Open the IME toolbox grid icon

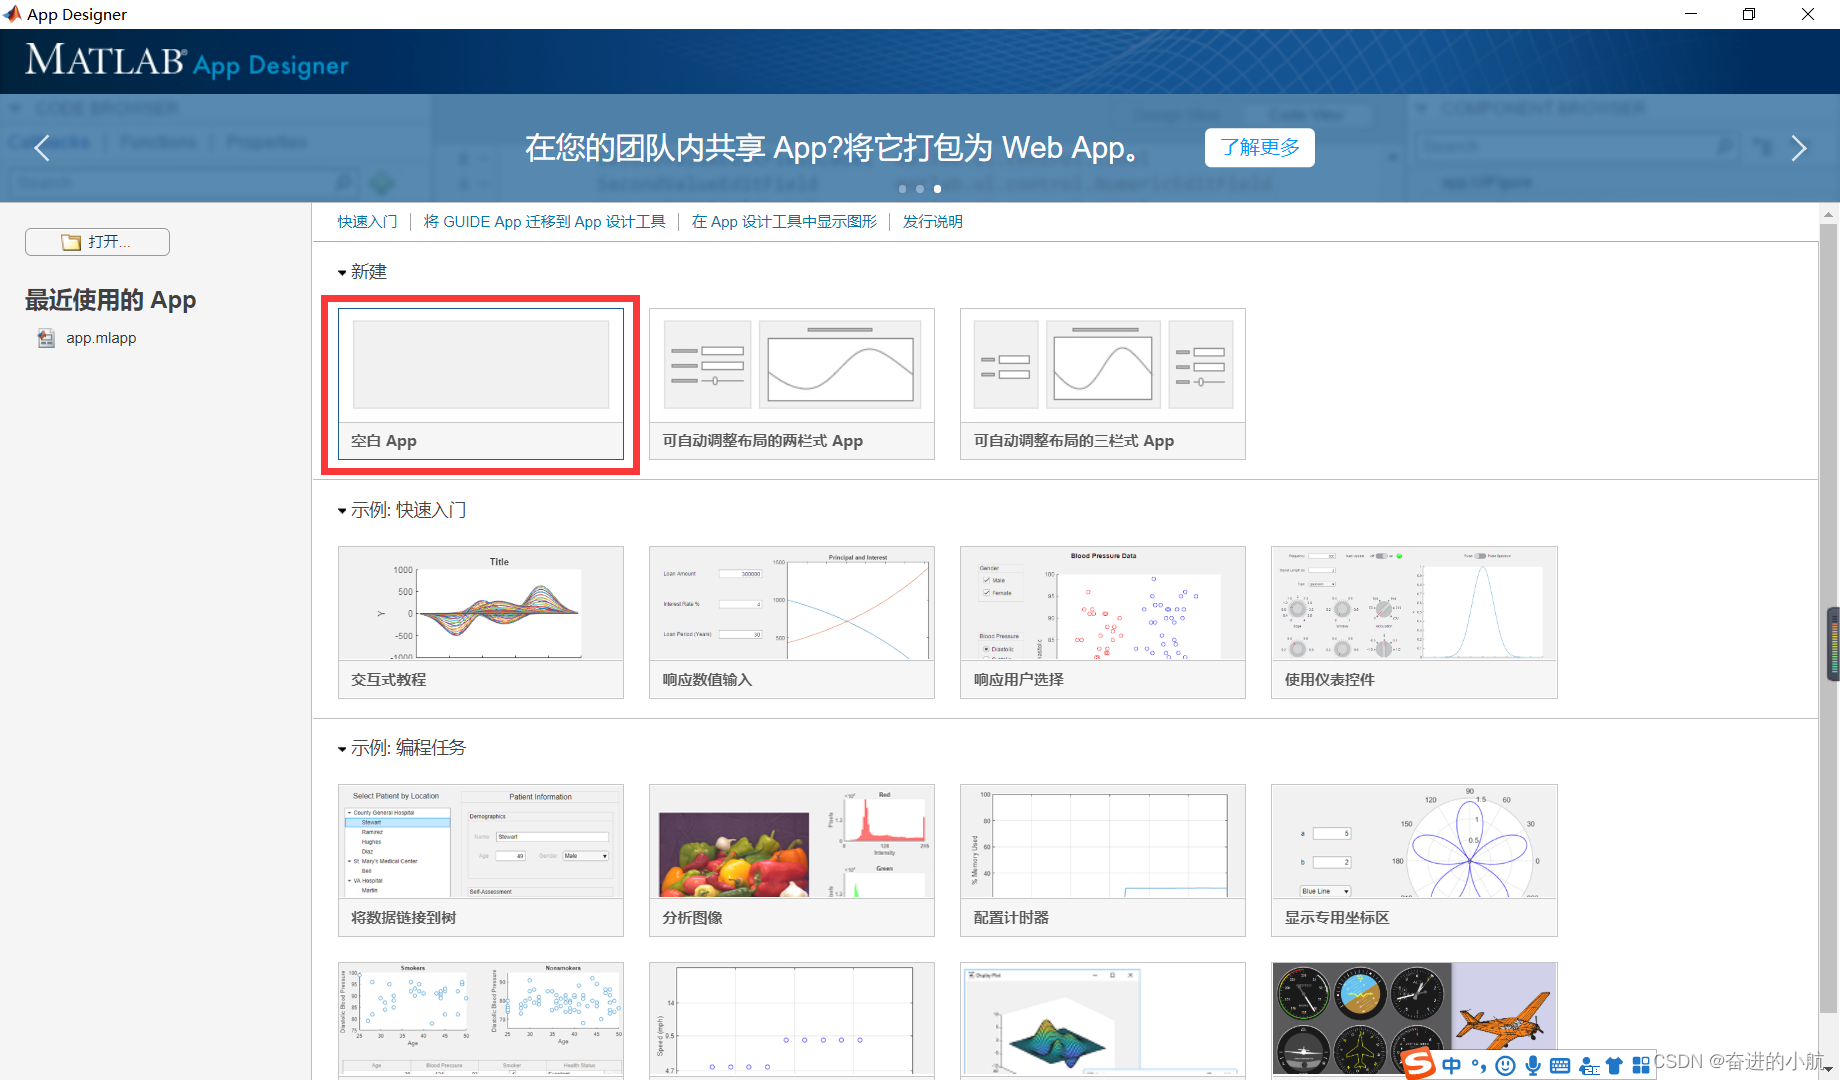coord(1641,1066)
